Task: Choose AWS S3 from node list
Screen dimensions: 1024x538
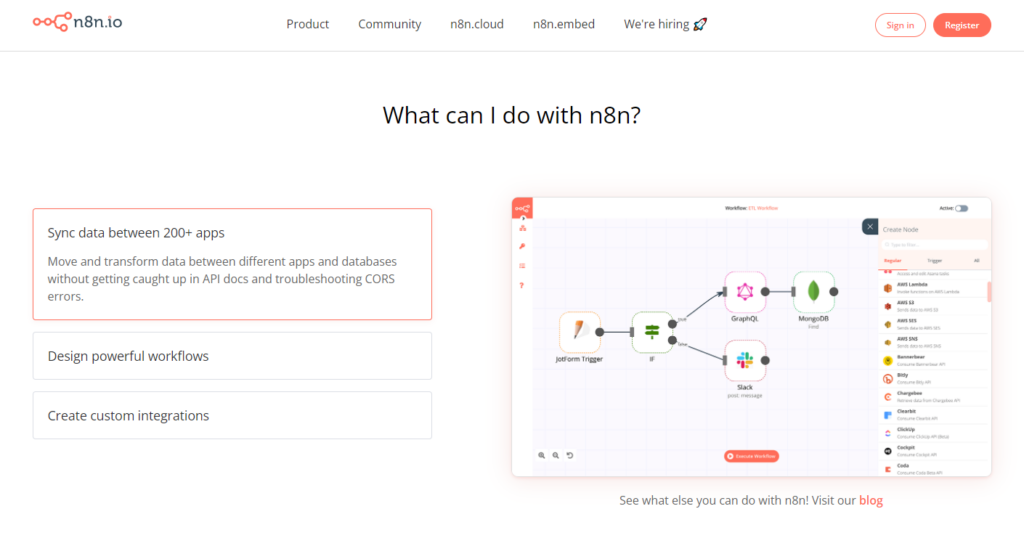Action: pos(934,306)
